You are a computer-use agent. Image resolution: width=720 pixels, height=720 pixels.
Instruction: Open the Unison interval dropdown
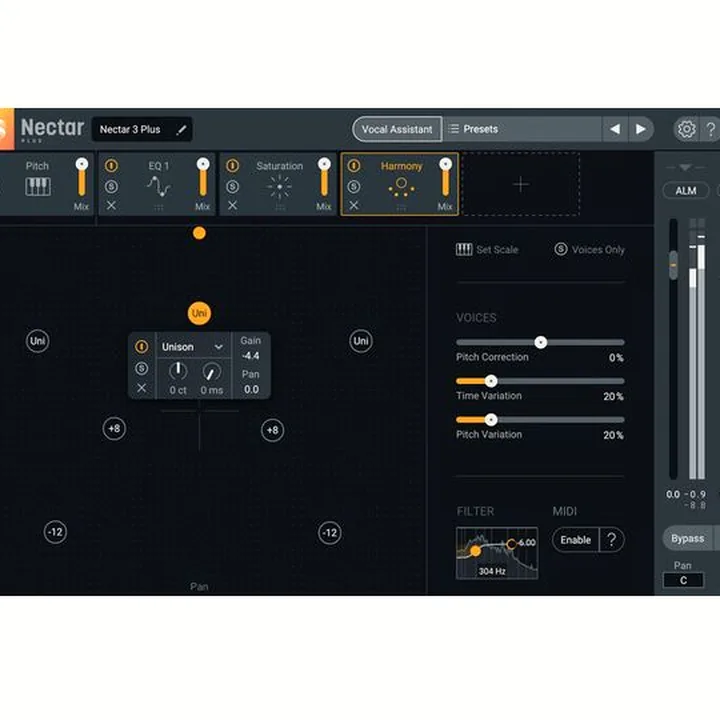(x=193, y=347)
